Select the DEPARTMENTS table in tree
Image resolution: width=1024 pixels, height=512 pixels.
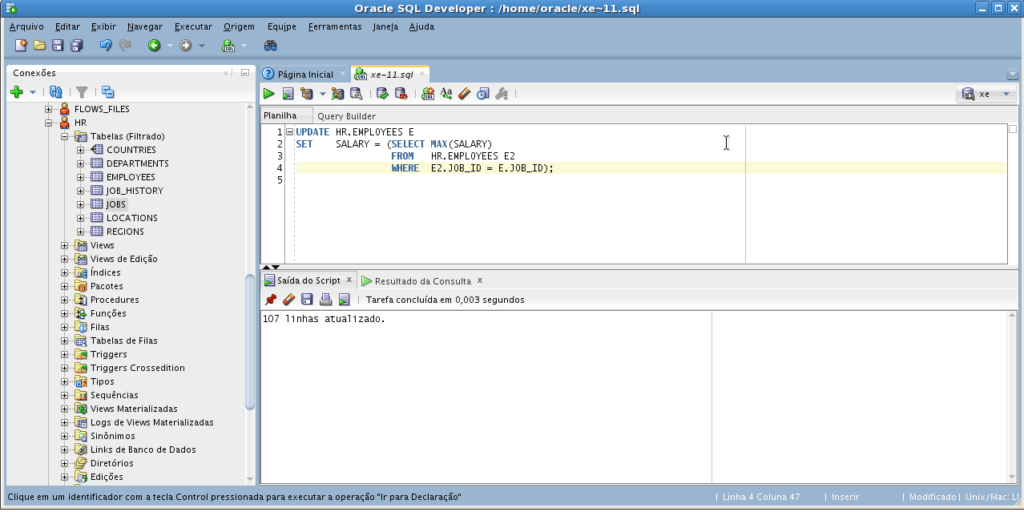click(137, 163)
